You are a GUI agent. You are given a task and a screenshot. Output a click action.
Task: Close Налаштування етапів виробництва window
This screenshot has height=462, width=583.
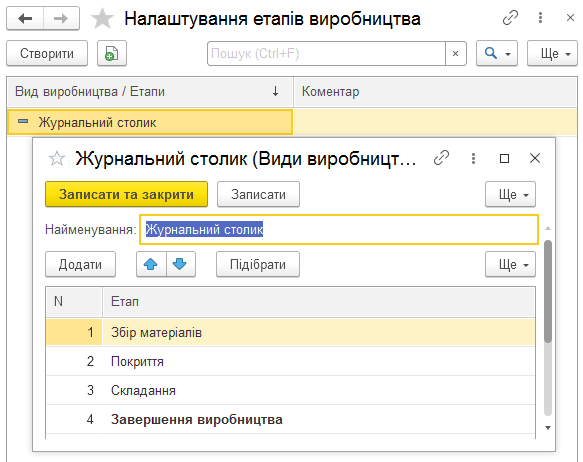570,17
